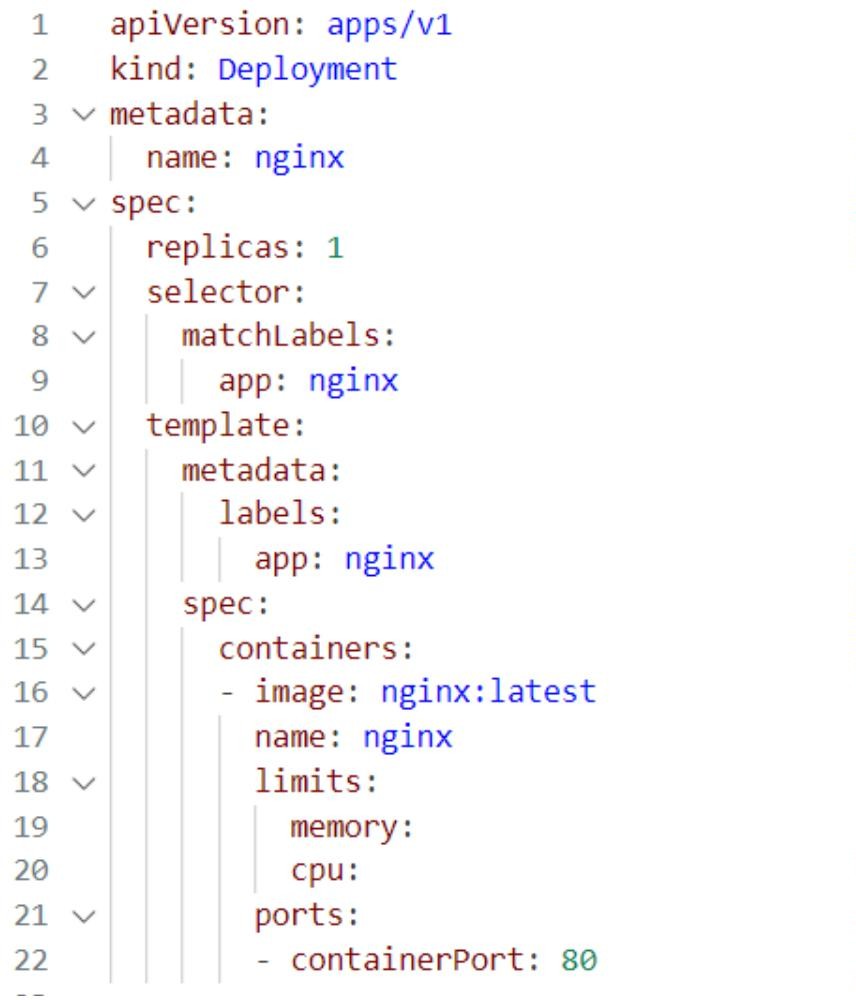Collapse the nested spec block on line 14
Image resolution: width=856 pixels, height=1000 pixels.
coord(84,605)
